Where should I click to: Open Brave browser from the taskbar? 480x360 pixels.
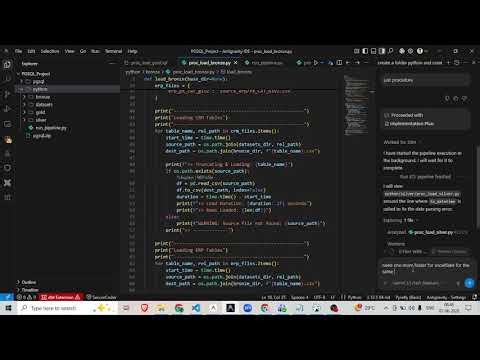pyautogui.click(x=144, y=308)
